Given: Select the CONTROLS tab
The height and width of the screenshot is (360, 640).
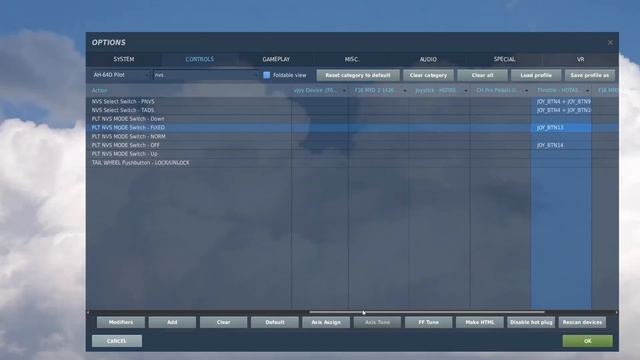Looking at the screenshot, I should click(200, 59).
